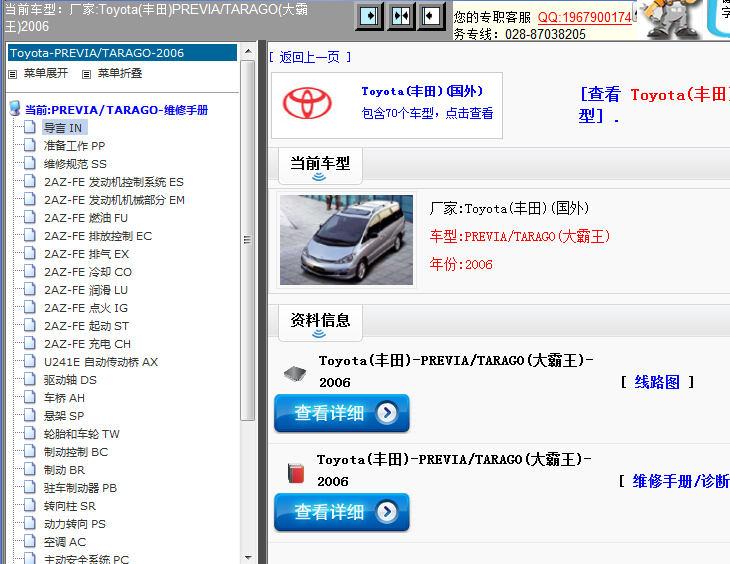Click page icon for 2AZ-FE 燃油 FU
Screen dimensions: 730x564
click(30, 217)
